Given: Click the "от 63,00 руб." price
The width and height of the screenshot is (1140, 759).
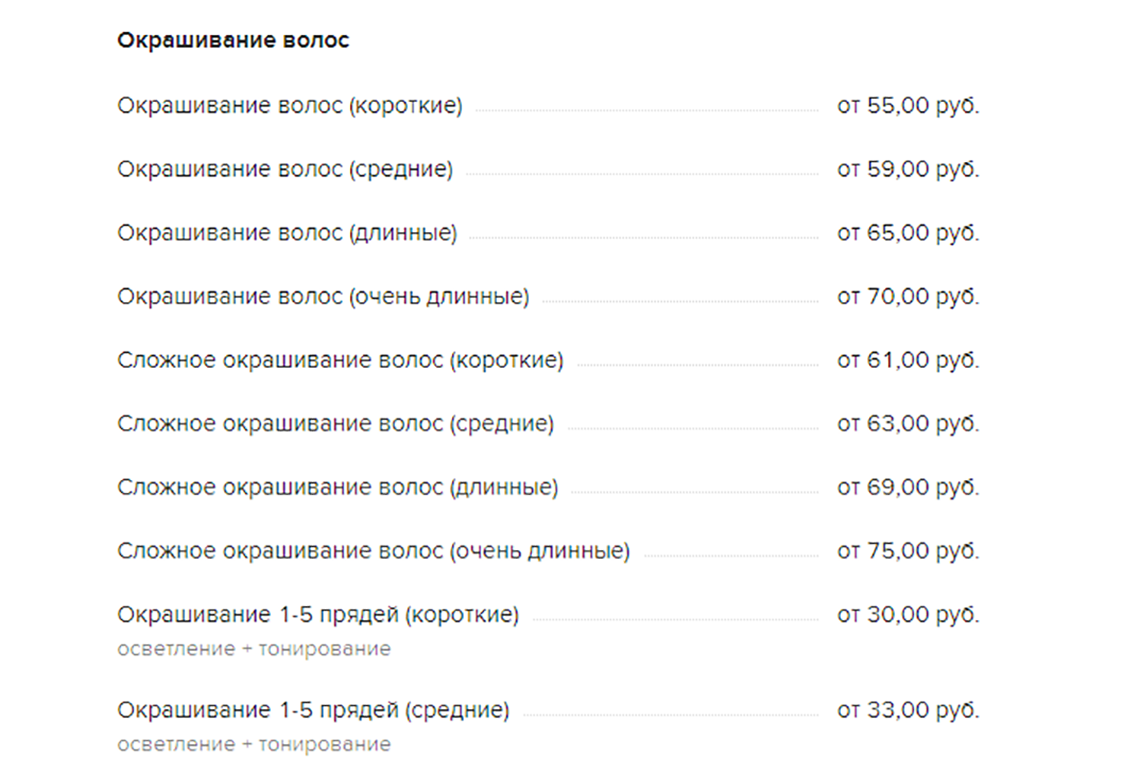Looking at the screenshot, I should [908, 424].
